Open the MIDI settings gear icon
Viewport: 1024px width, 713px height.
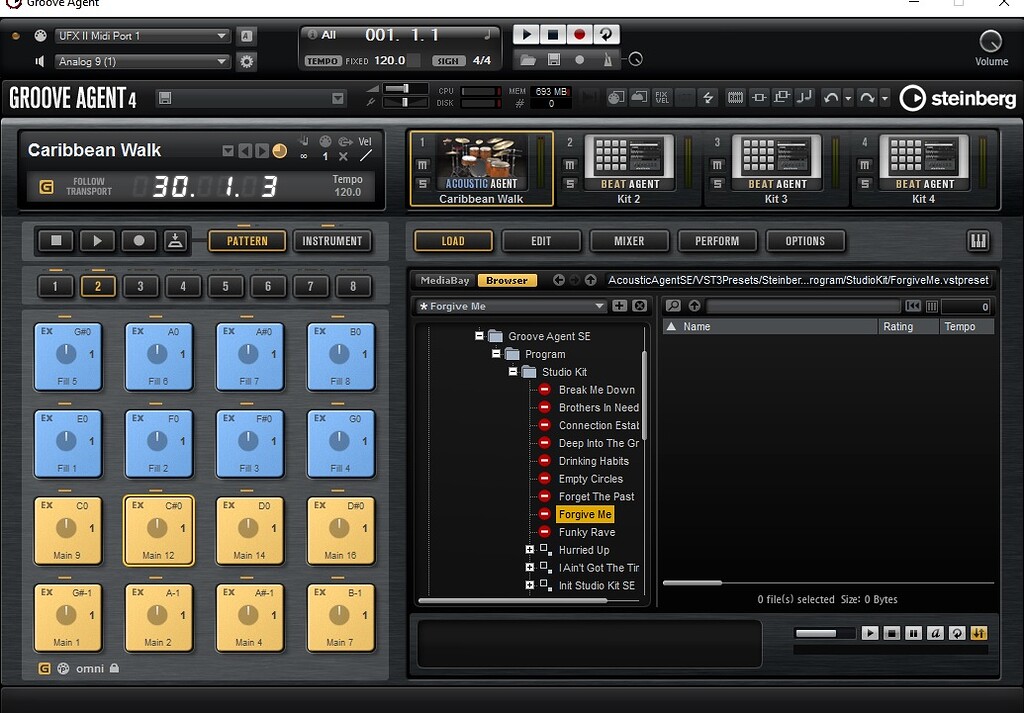[x=245, y=61]
